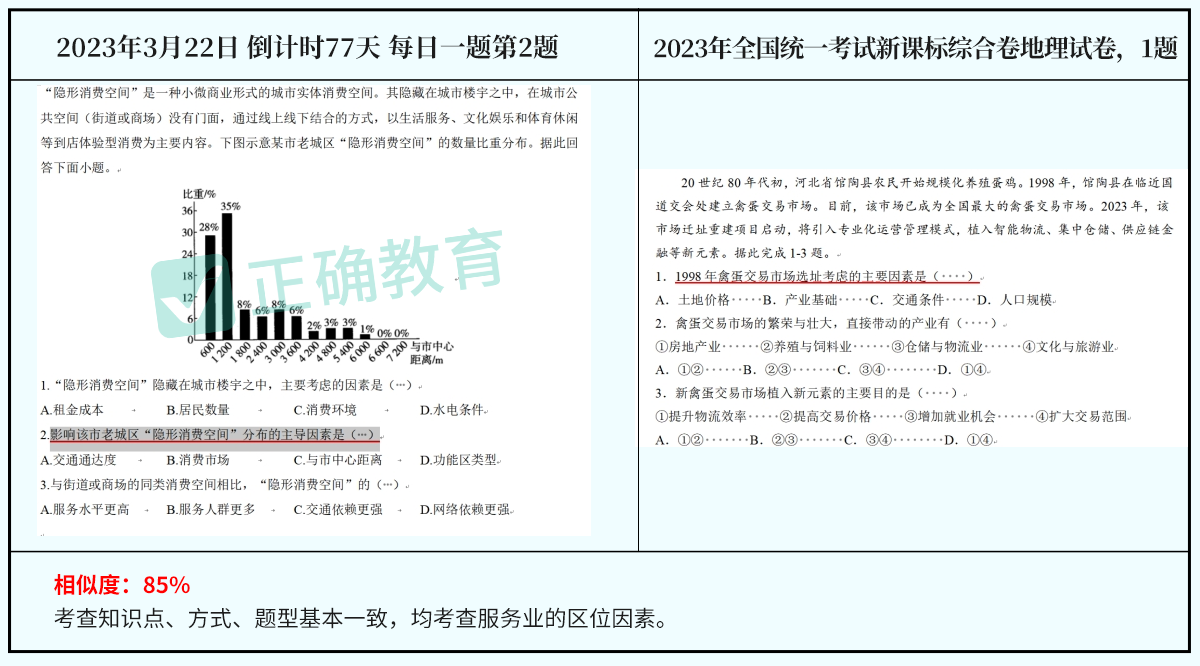The height and width of the screenshot is (666, 1200).
Task: Click the header '2023年全国统一考试新课标综合卷地理试卷，1题'
Action: point(915,49)
